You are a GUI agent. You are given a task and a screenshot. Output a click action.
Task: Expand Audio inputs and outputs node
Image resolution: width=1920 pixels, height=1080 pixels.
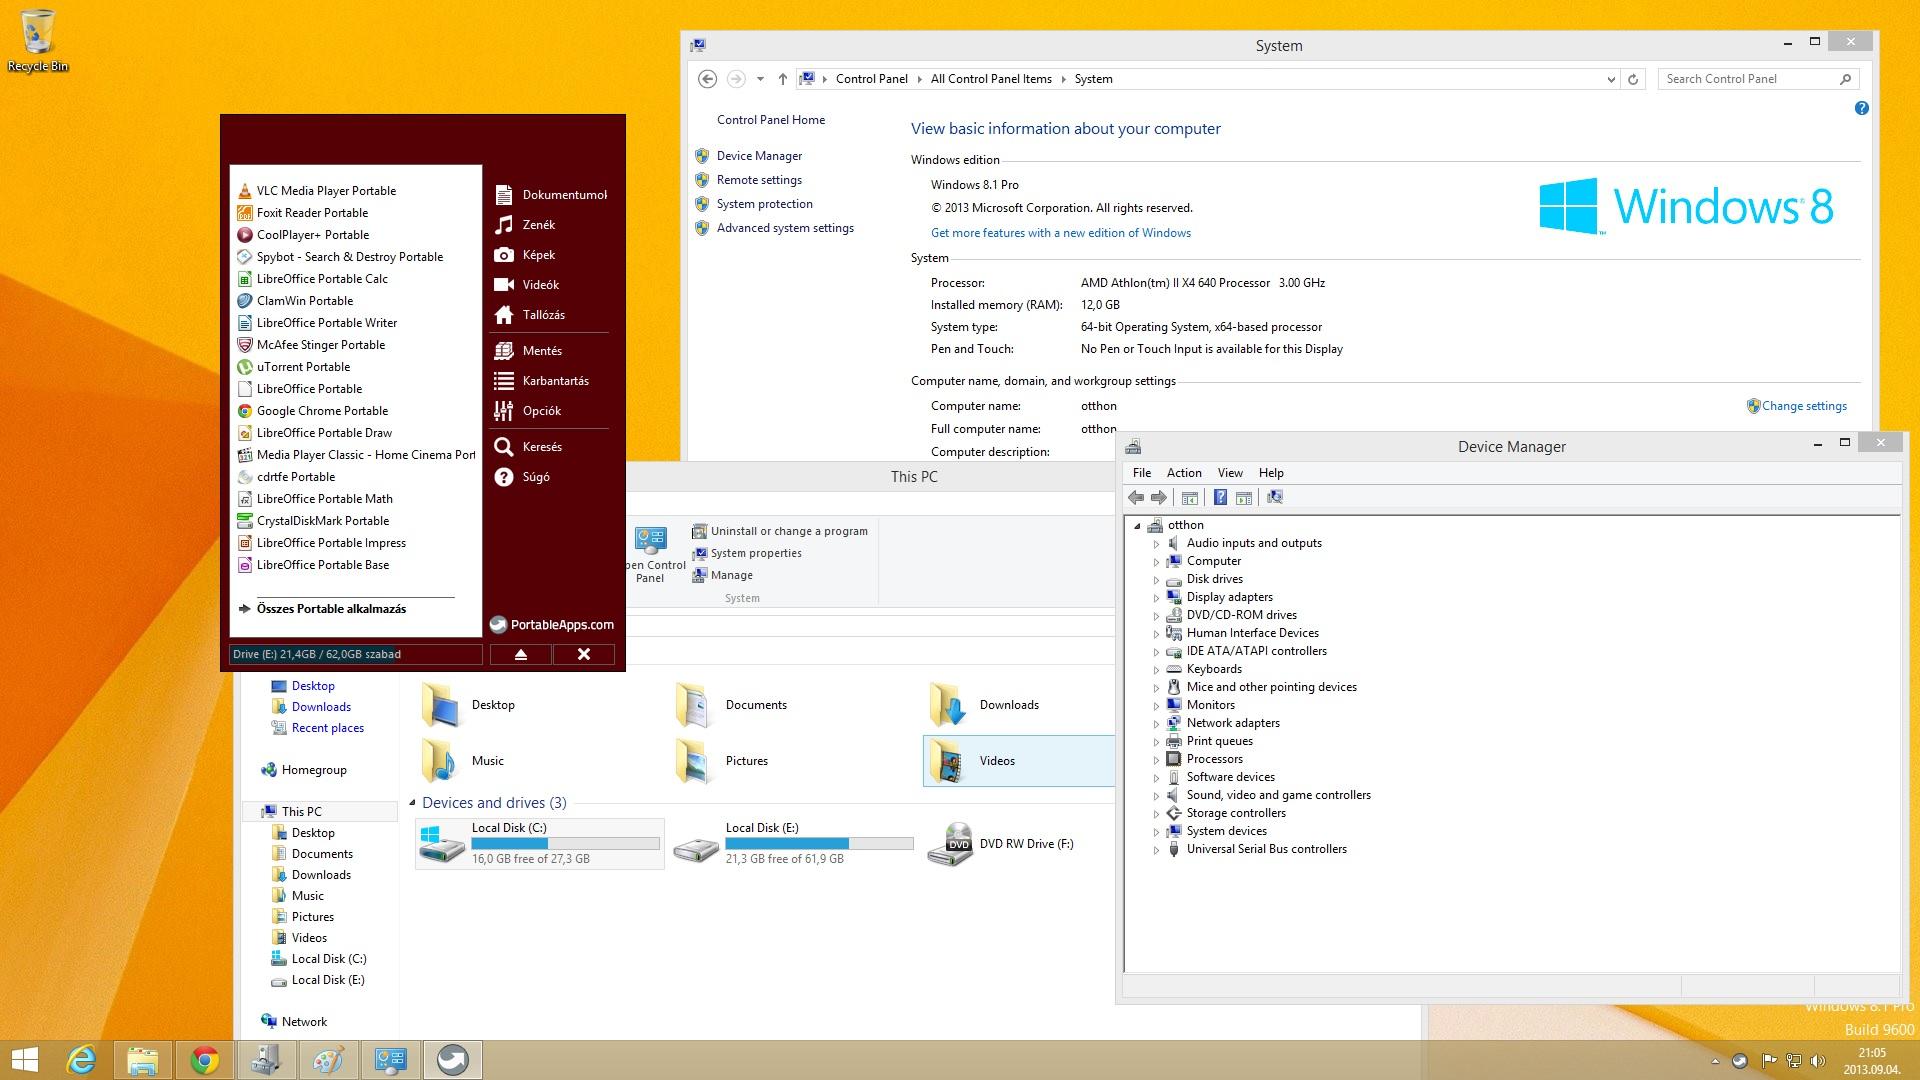[x=1156, y=544]
